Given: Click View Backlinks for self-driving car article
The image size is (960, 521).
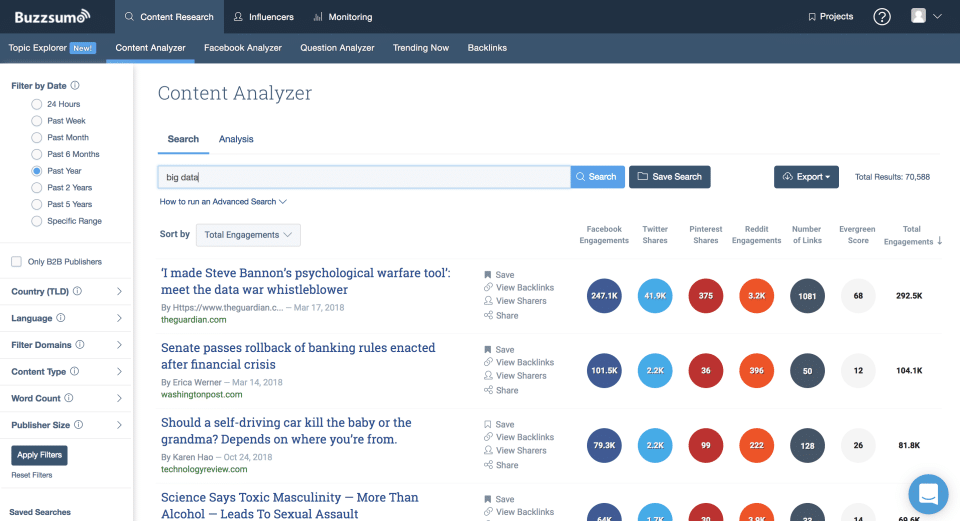Looking at the screenshot, I should (x=524, y=437).
